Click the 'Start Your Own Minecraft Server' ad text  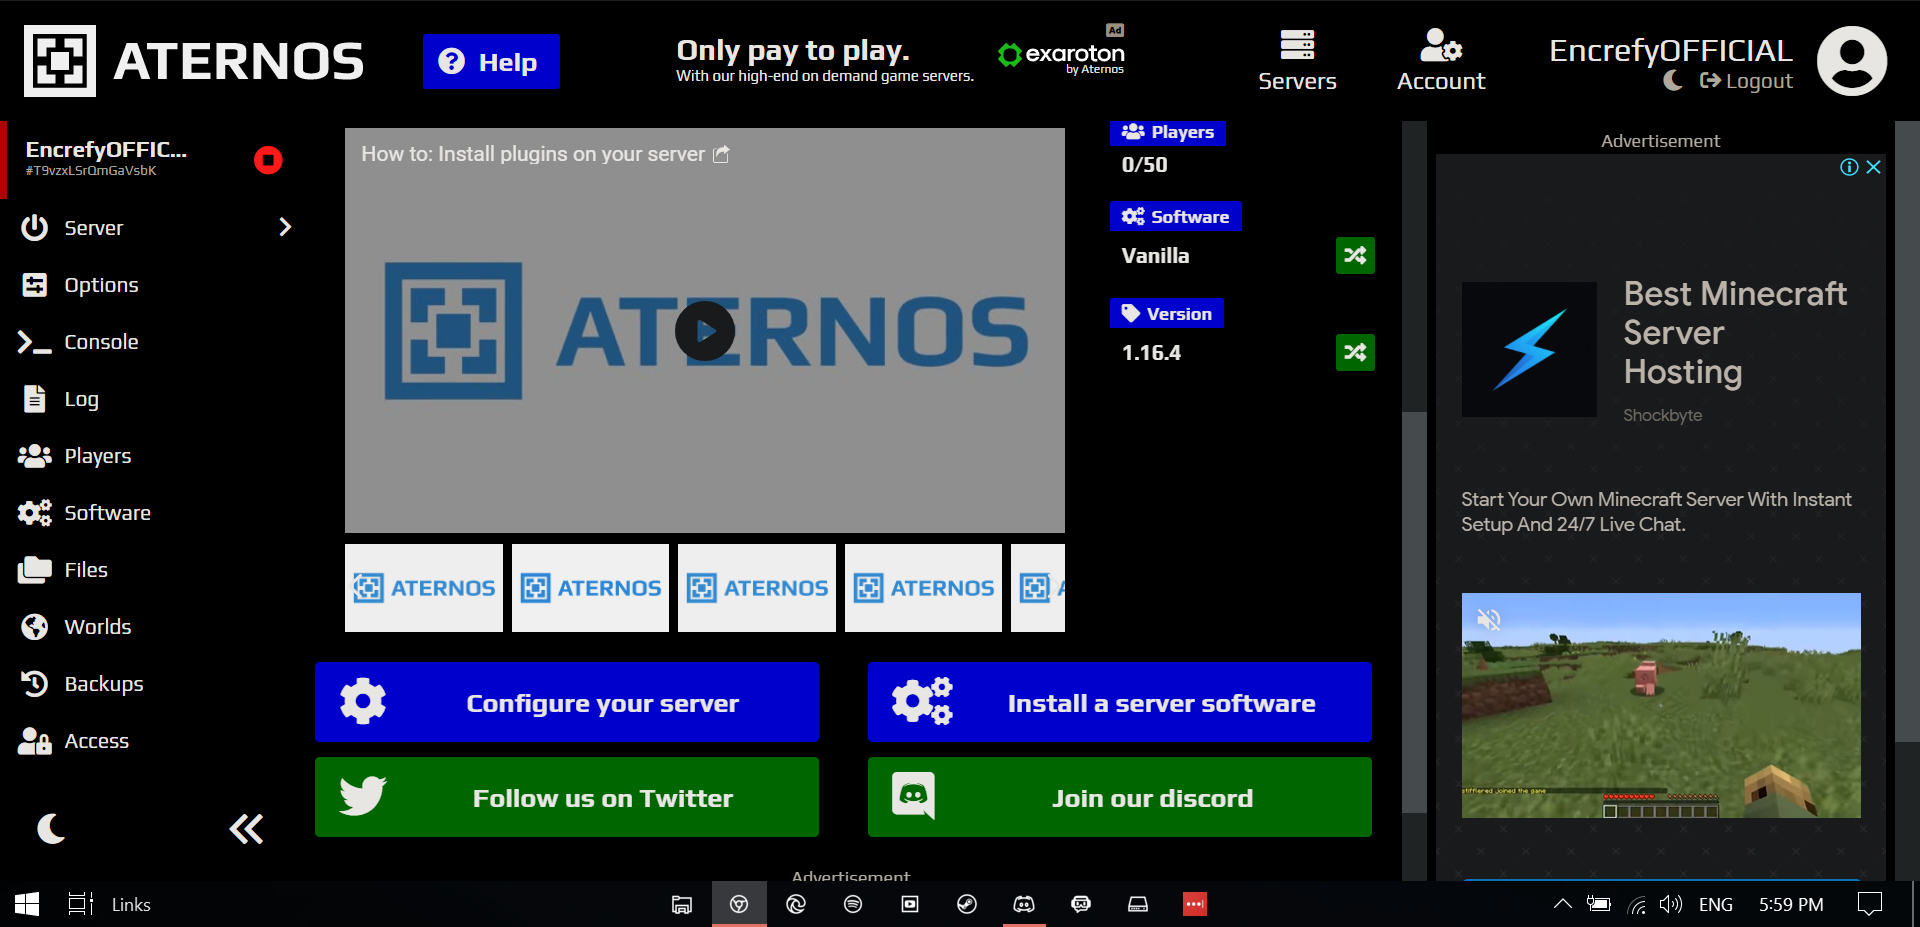point(1656,512)
